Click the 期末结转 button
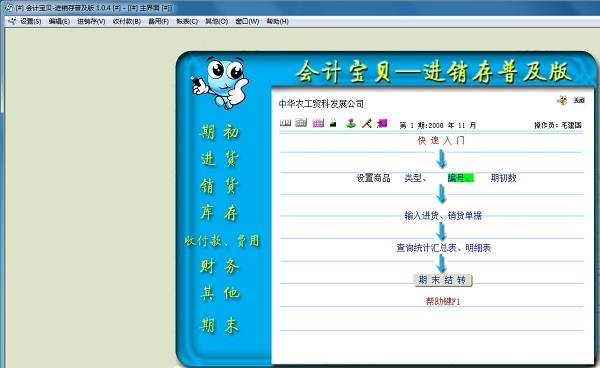Viewport: 600px width, 368px height. [x=443, y=280]
